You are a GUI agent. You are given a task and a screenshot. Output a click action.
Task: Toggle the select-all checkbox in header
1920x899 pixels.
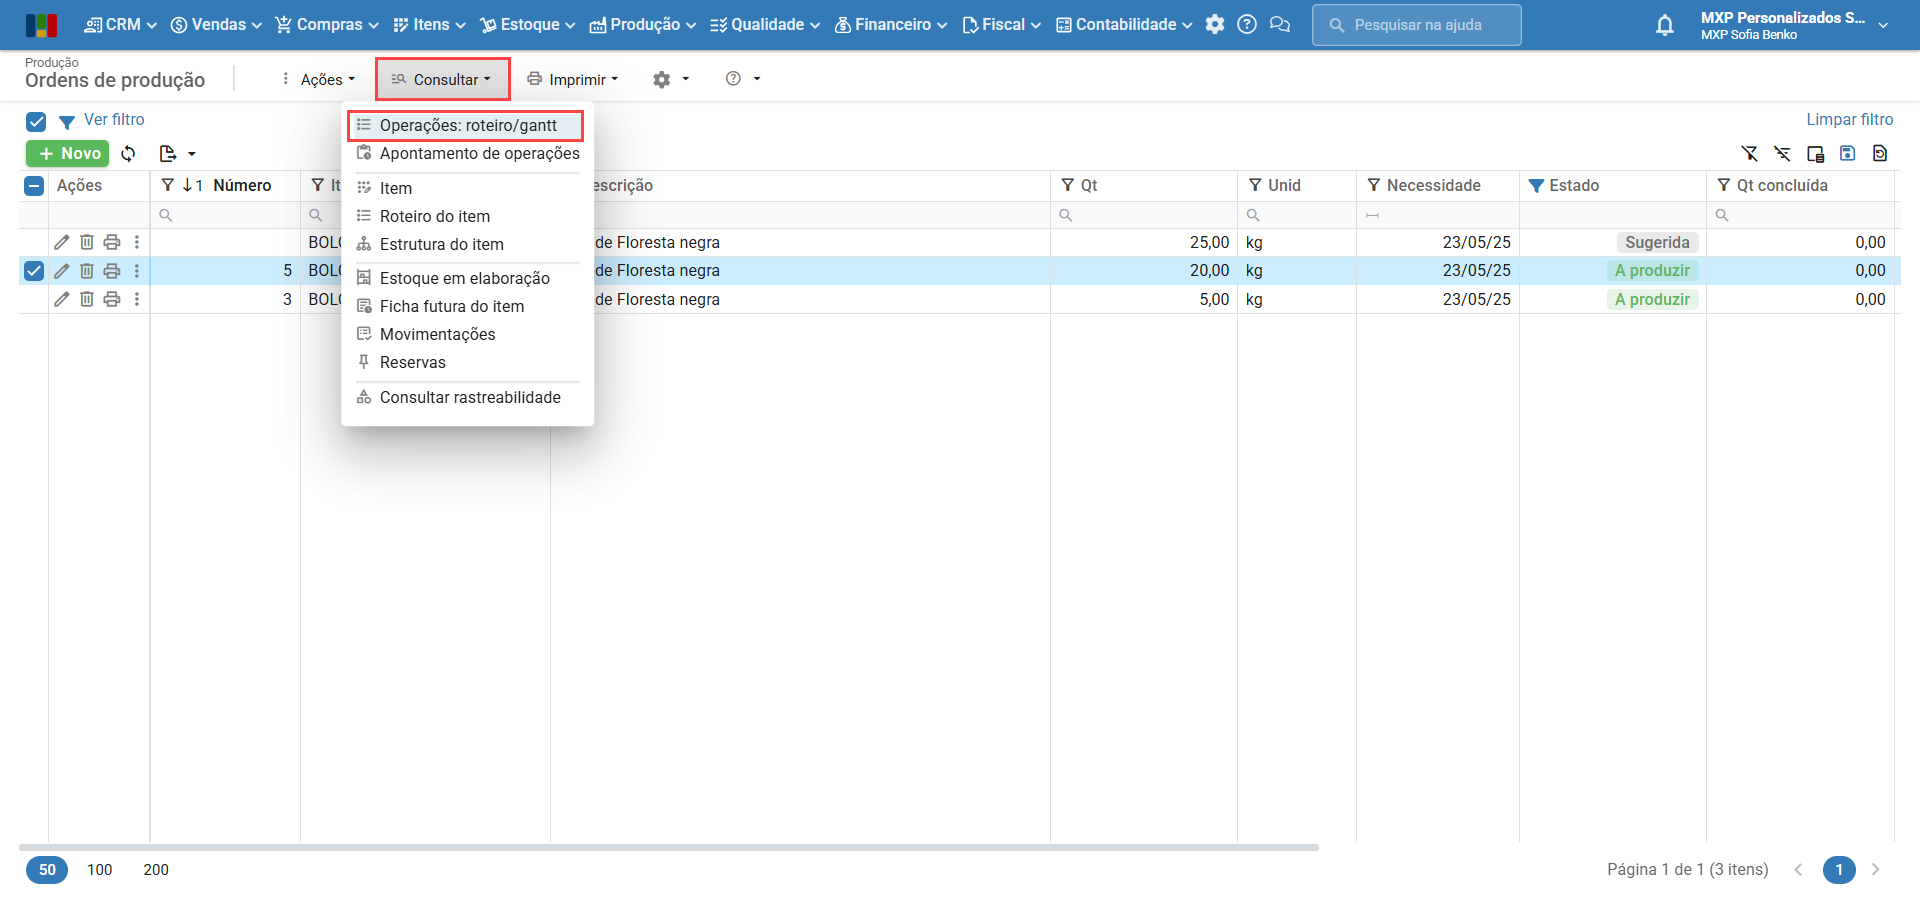34,186
